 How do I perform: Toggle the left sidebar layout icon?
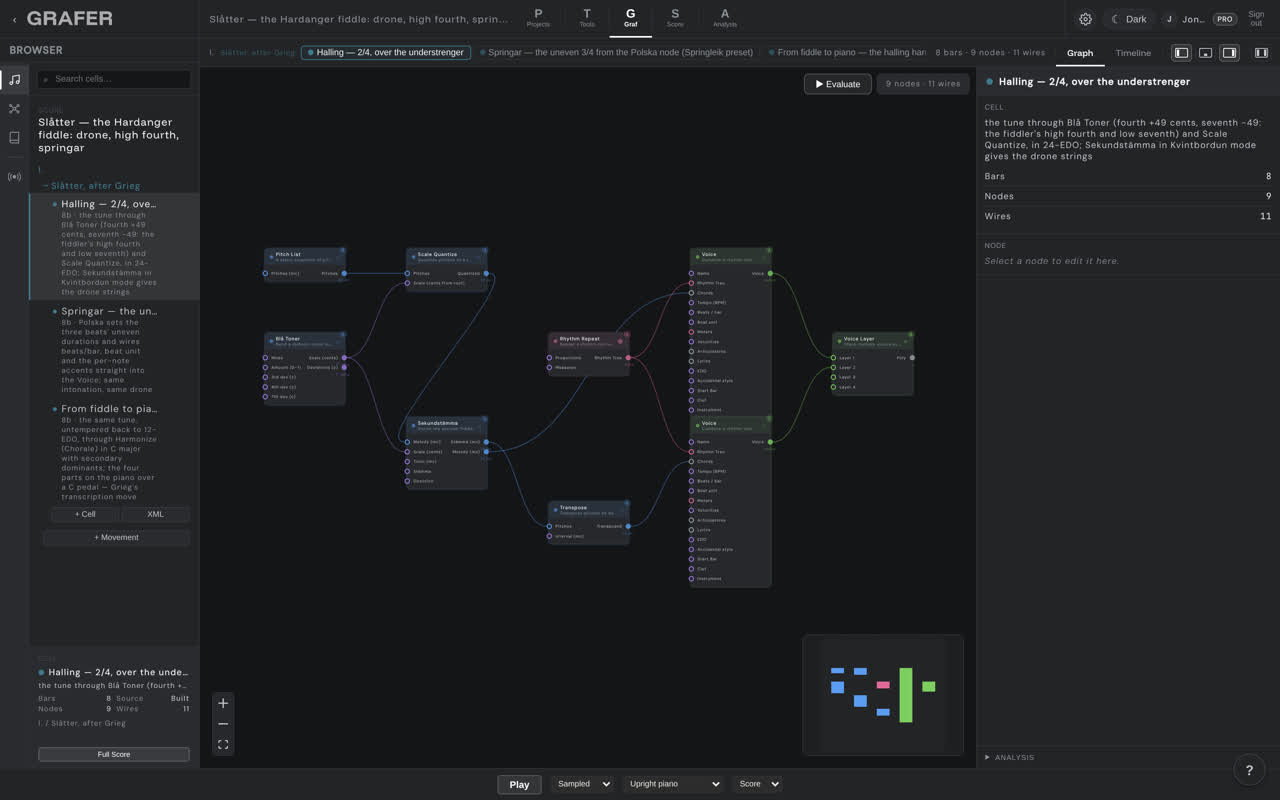pos(1181,53)
